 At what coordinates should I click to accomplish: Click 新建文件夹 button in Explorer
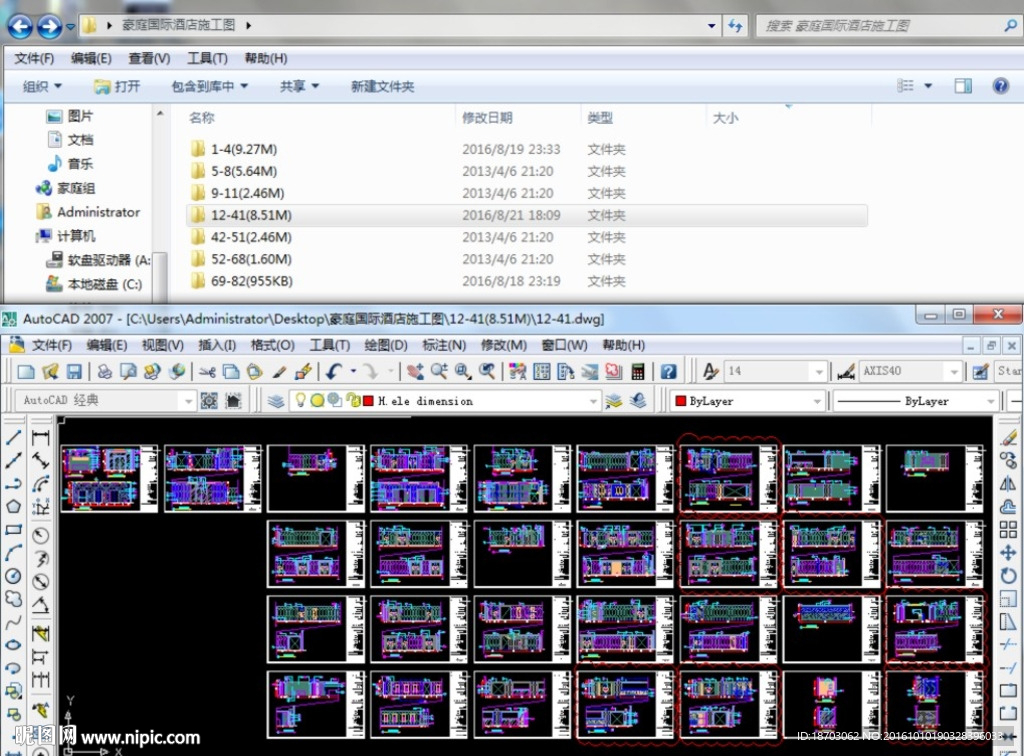[x=383, y=86]
